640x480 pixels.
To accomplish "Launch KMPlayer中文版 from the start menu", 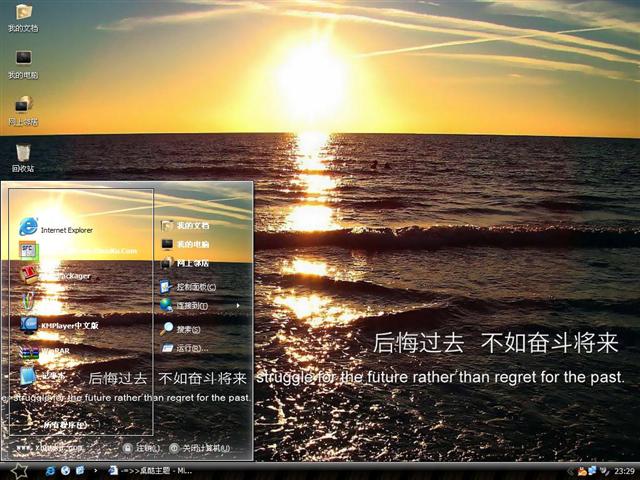I will click(x=59, y=325).
